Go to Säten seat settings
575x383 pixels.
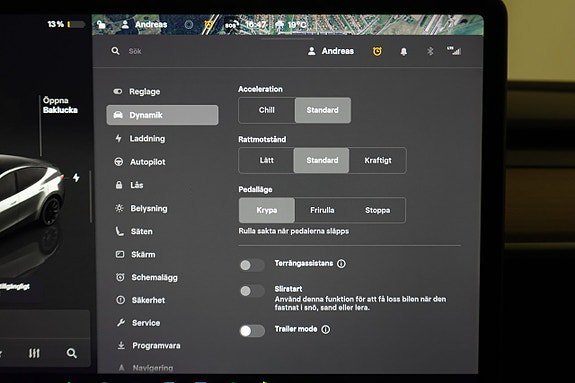click(x=134, y=231)
